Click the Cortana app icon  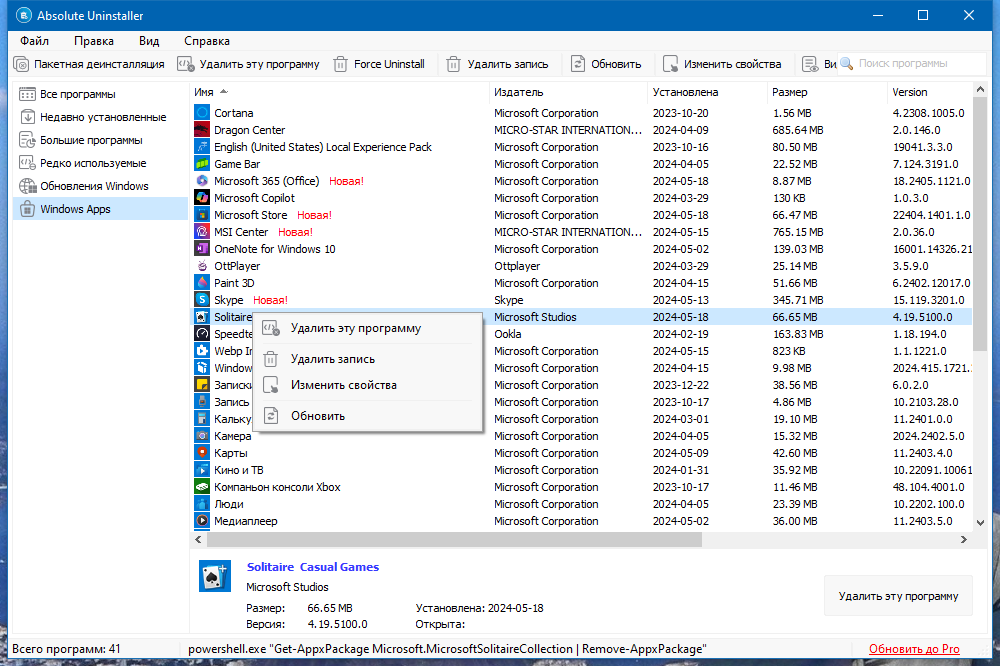[202, 113]
